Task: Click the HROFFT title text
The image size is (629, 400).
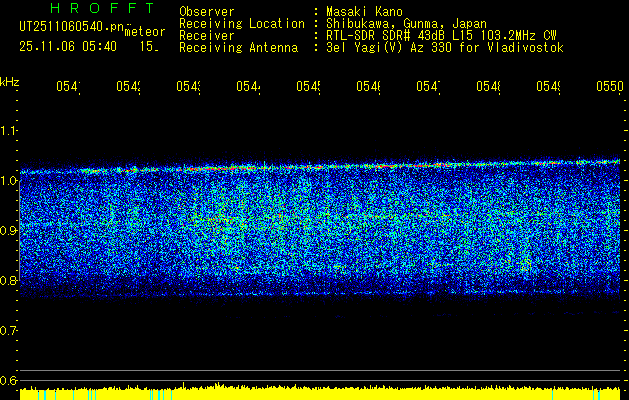Action: 103,8
